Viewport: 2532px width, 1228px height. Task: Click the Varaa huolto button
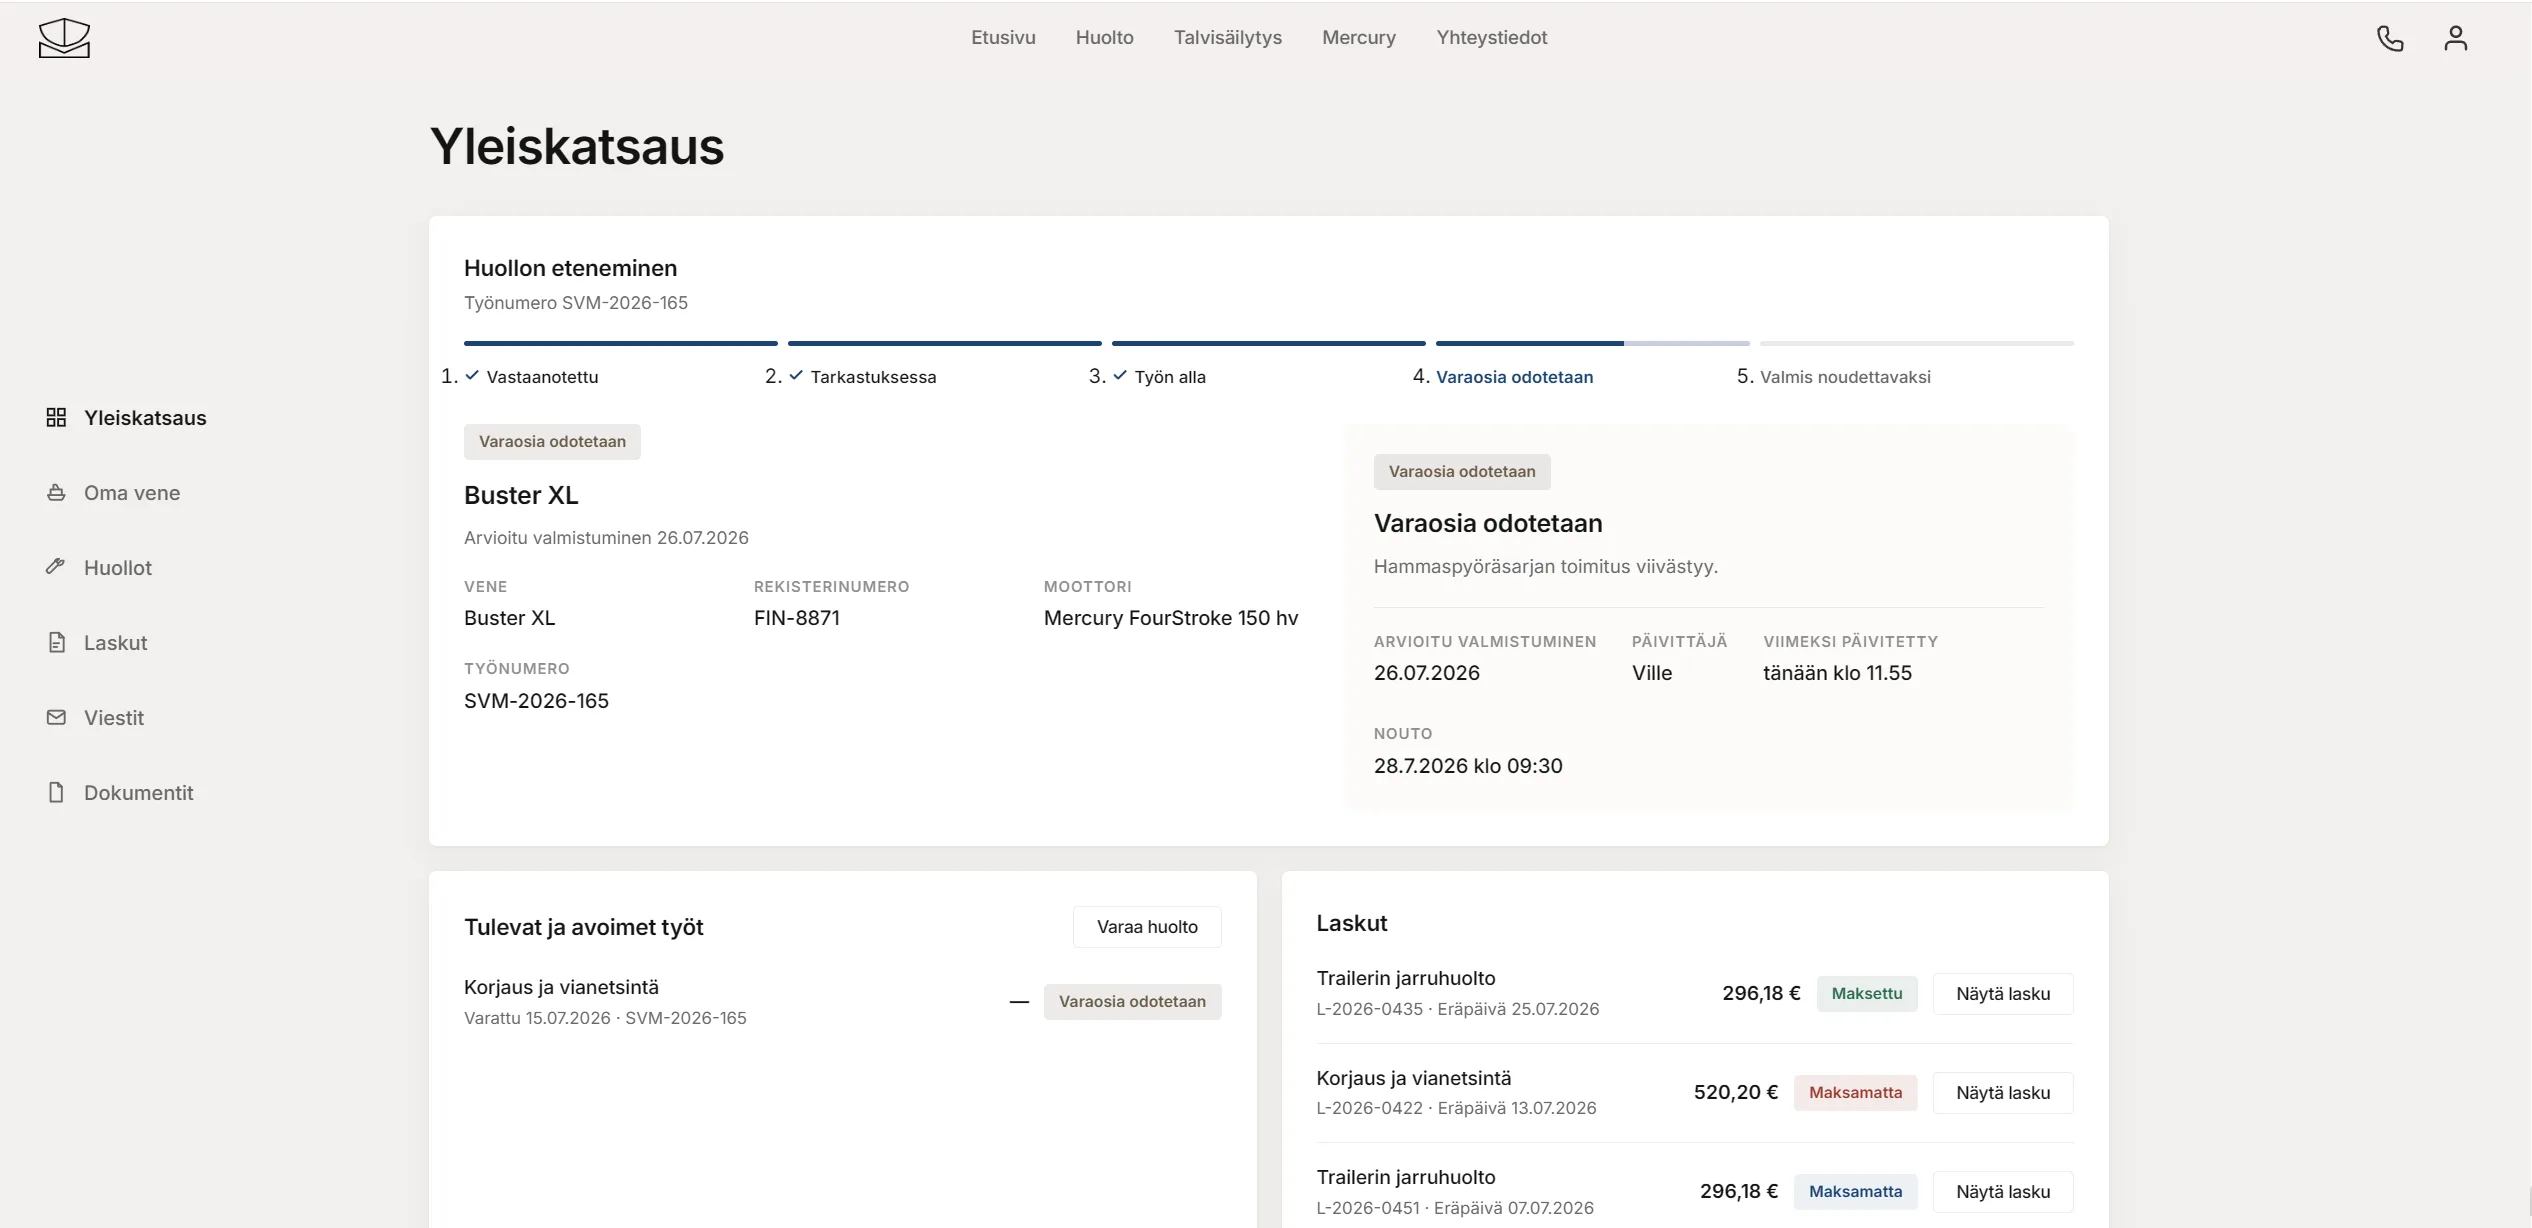[x=1147, y=927]
